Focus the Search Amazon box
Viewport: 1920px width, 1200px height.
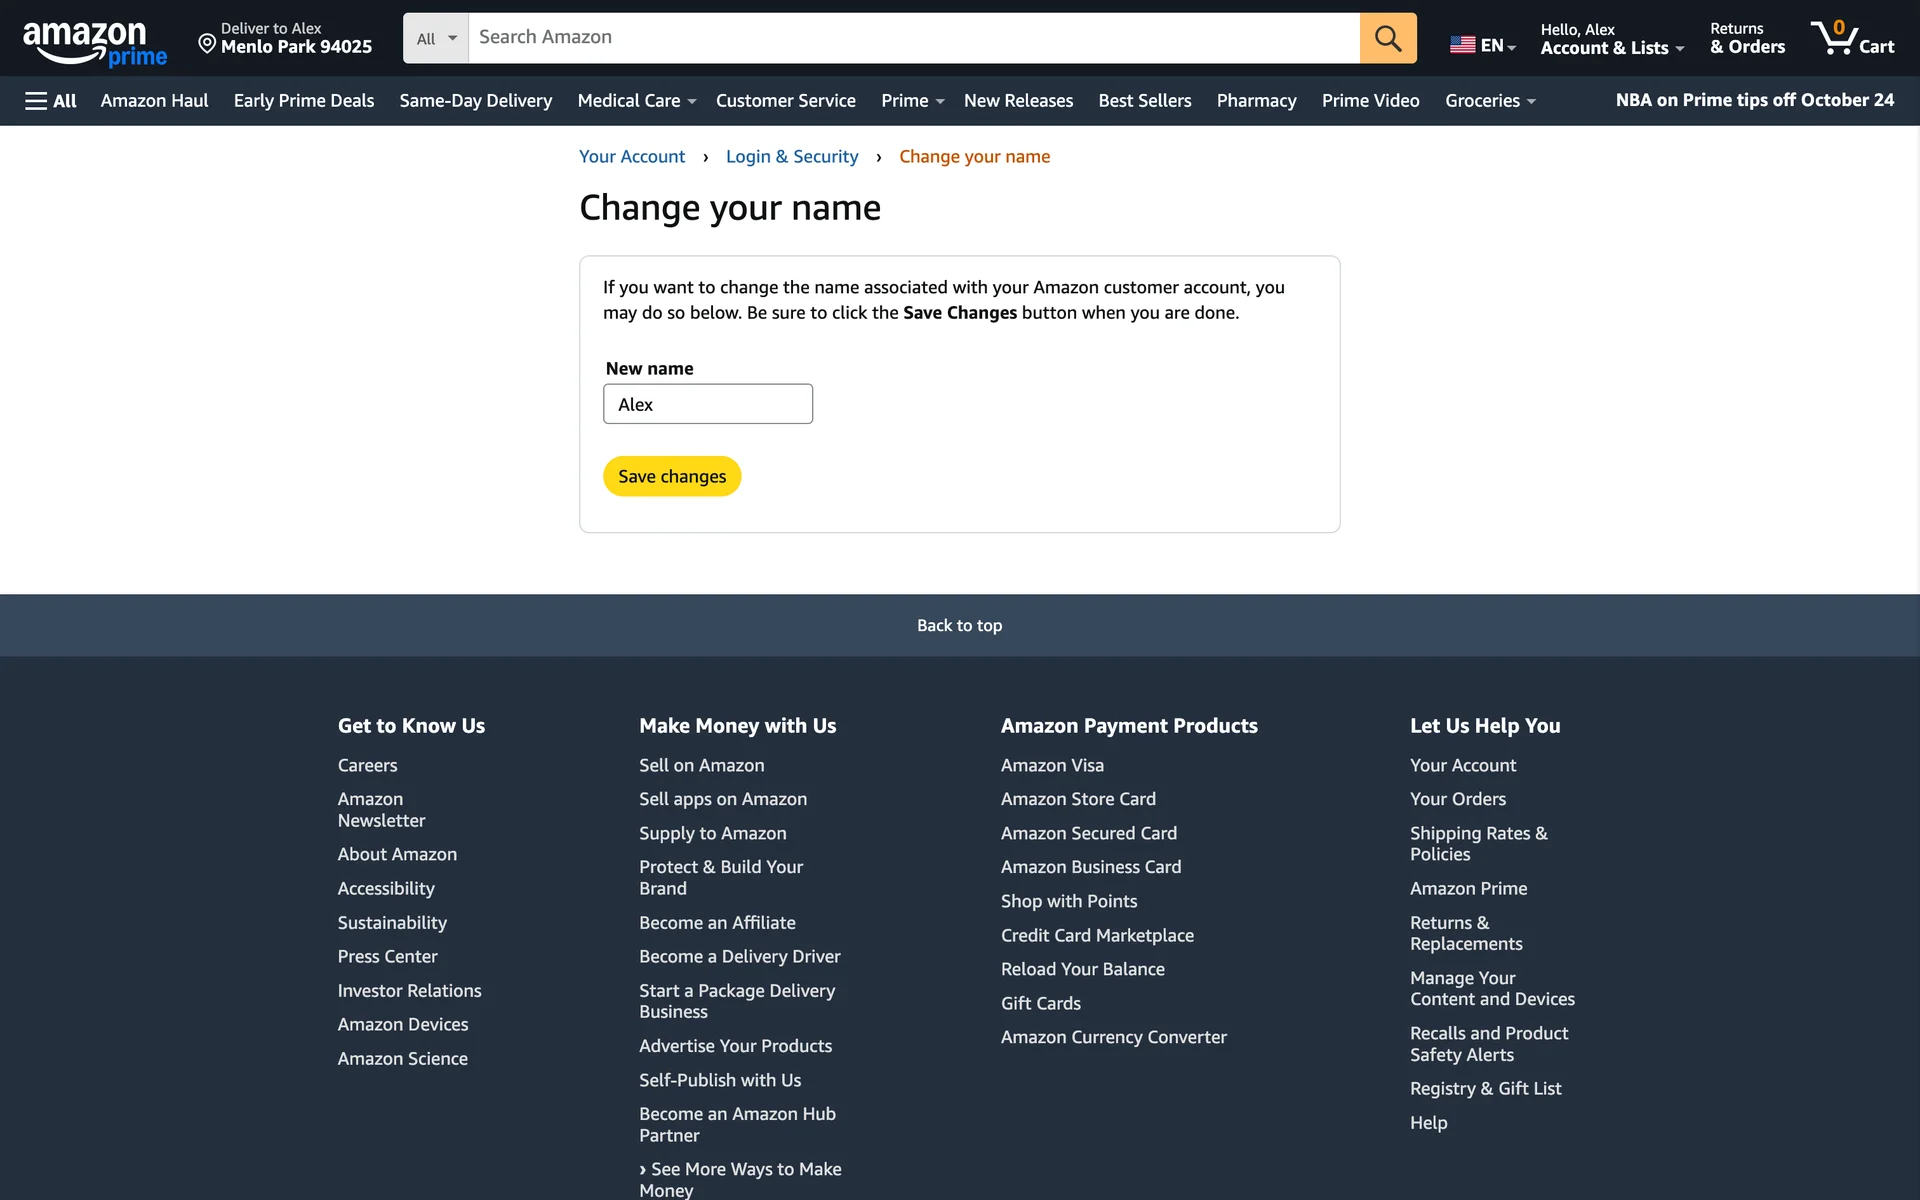[x=913, y=38]
